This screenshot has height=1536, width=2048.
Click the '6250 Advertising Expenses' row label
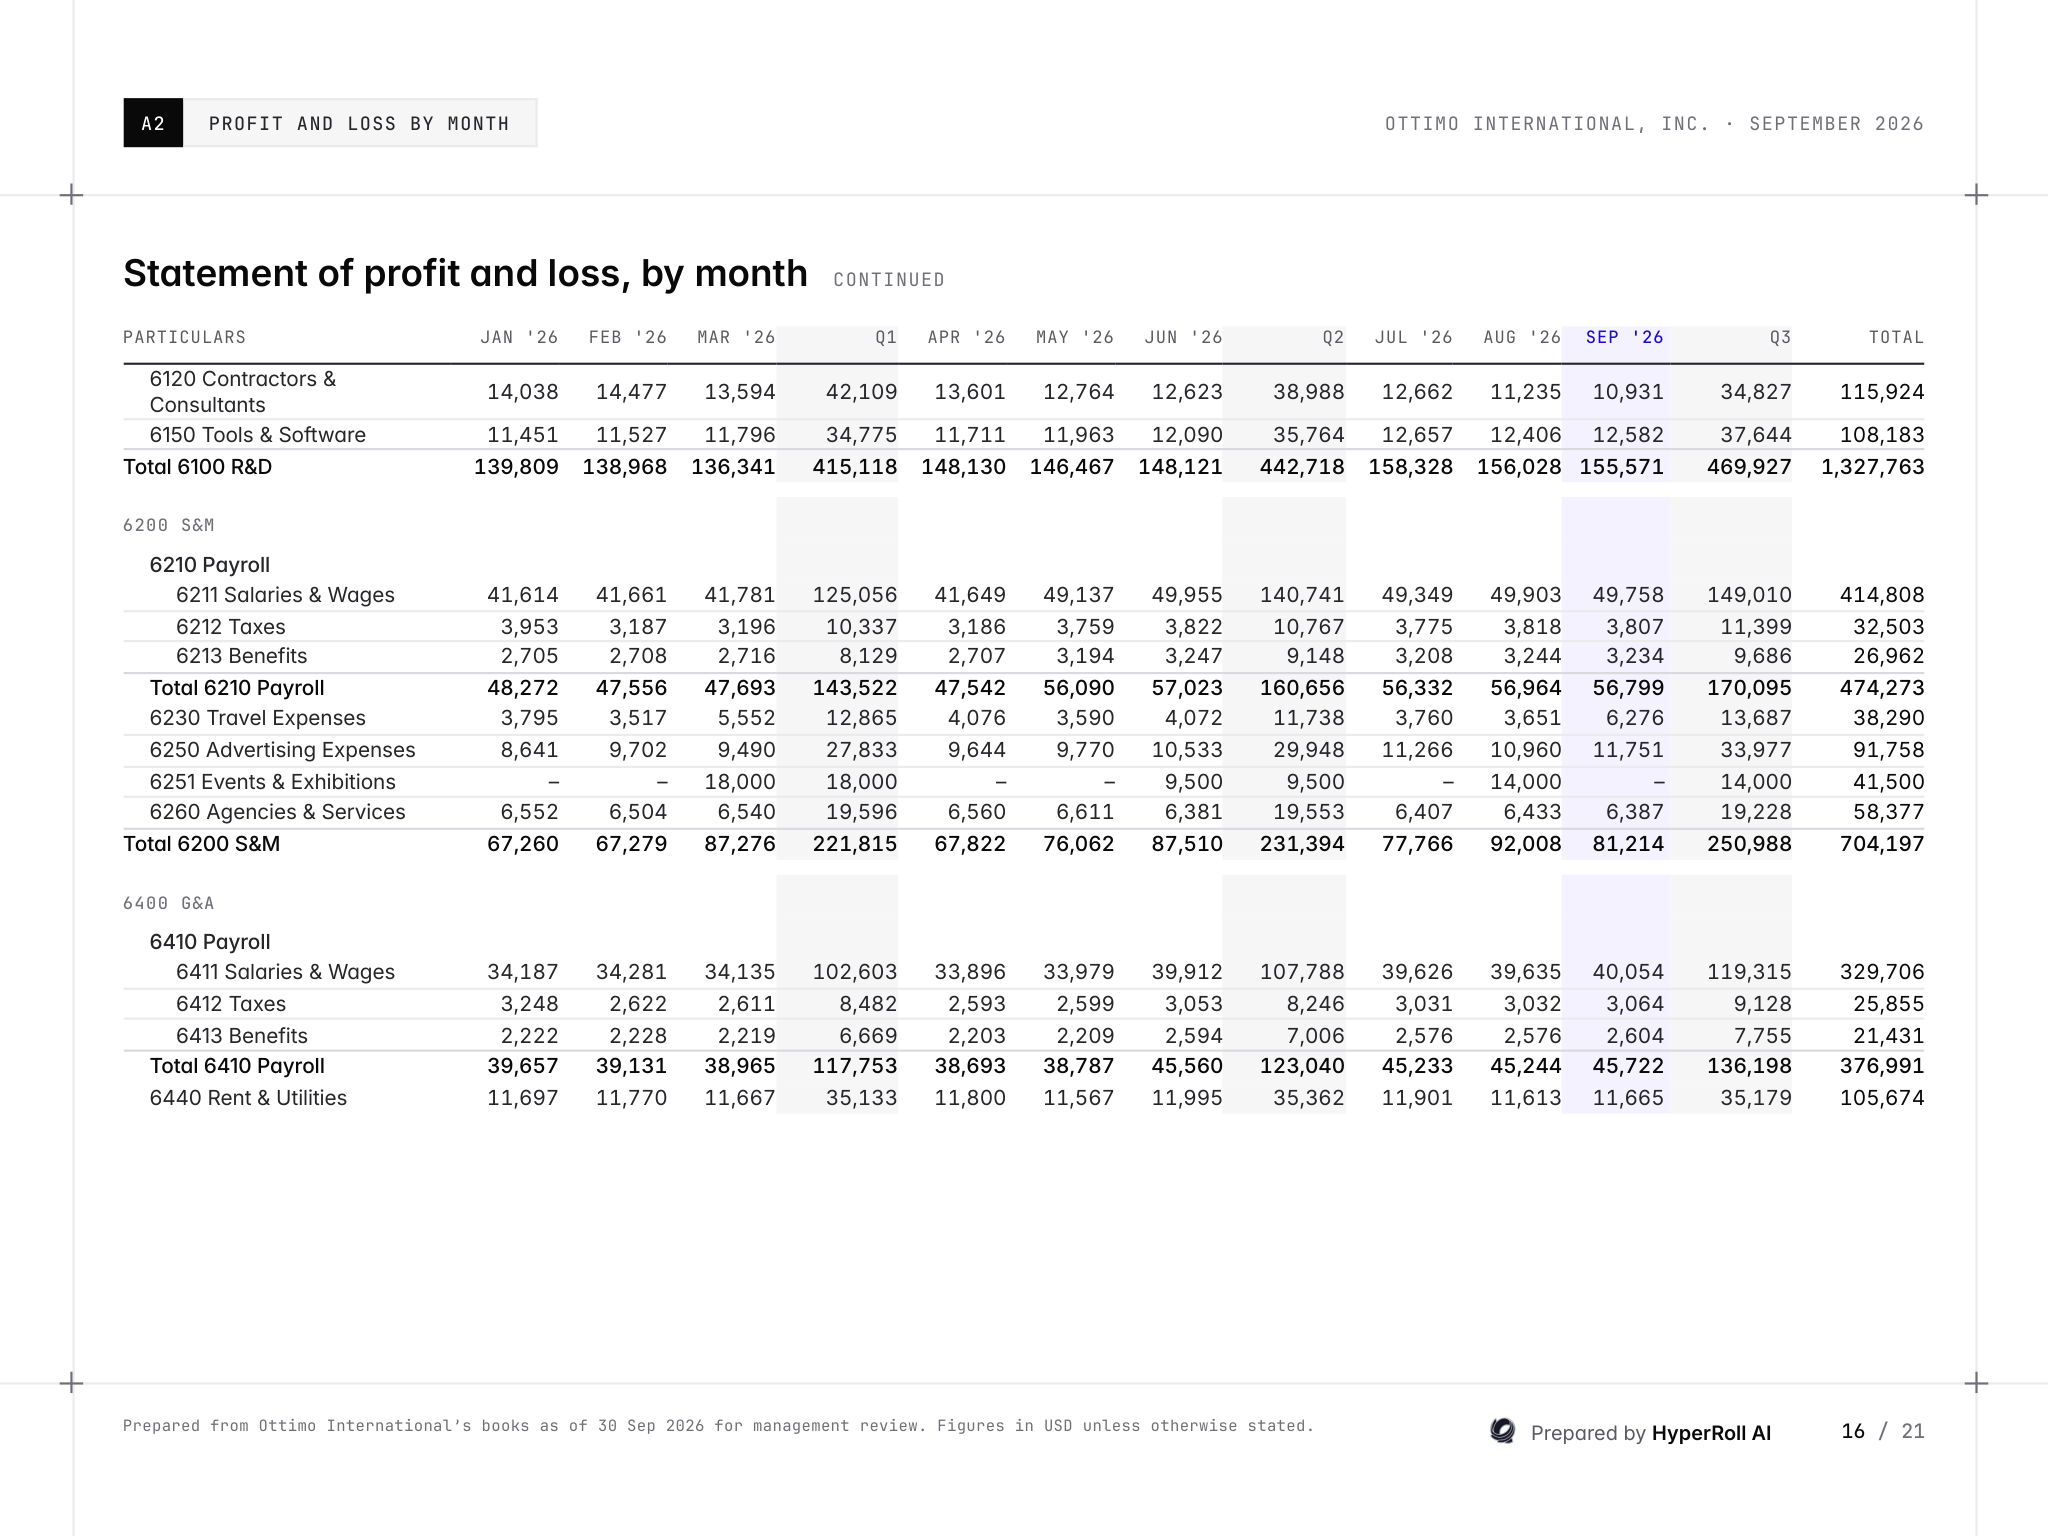pyautogui.click(x=282, y=750)
